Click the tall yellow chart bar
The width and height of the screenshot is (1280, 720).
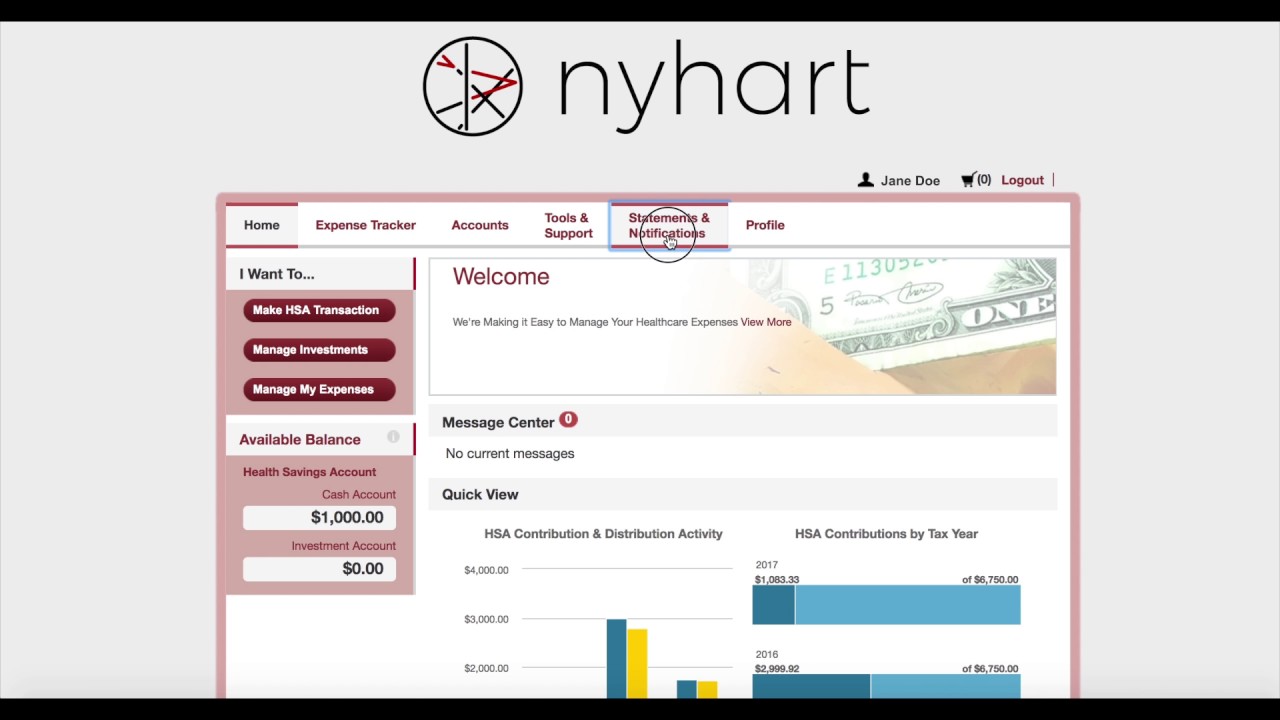tap(637, 663)
